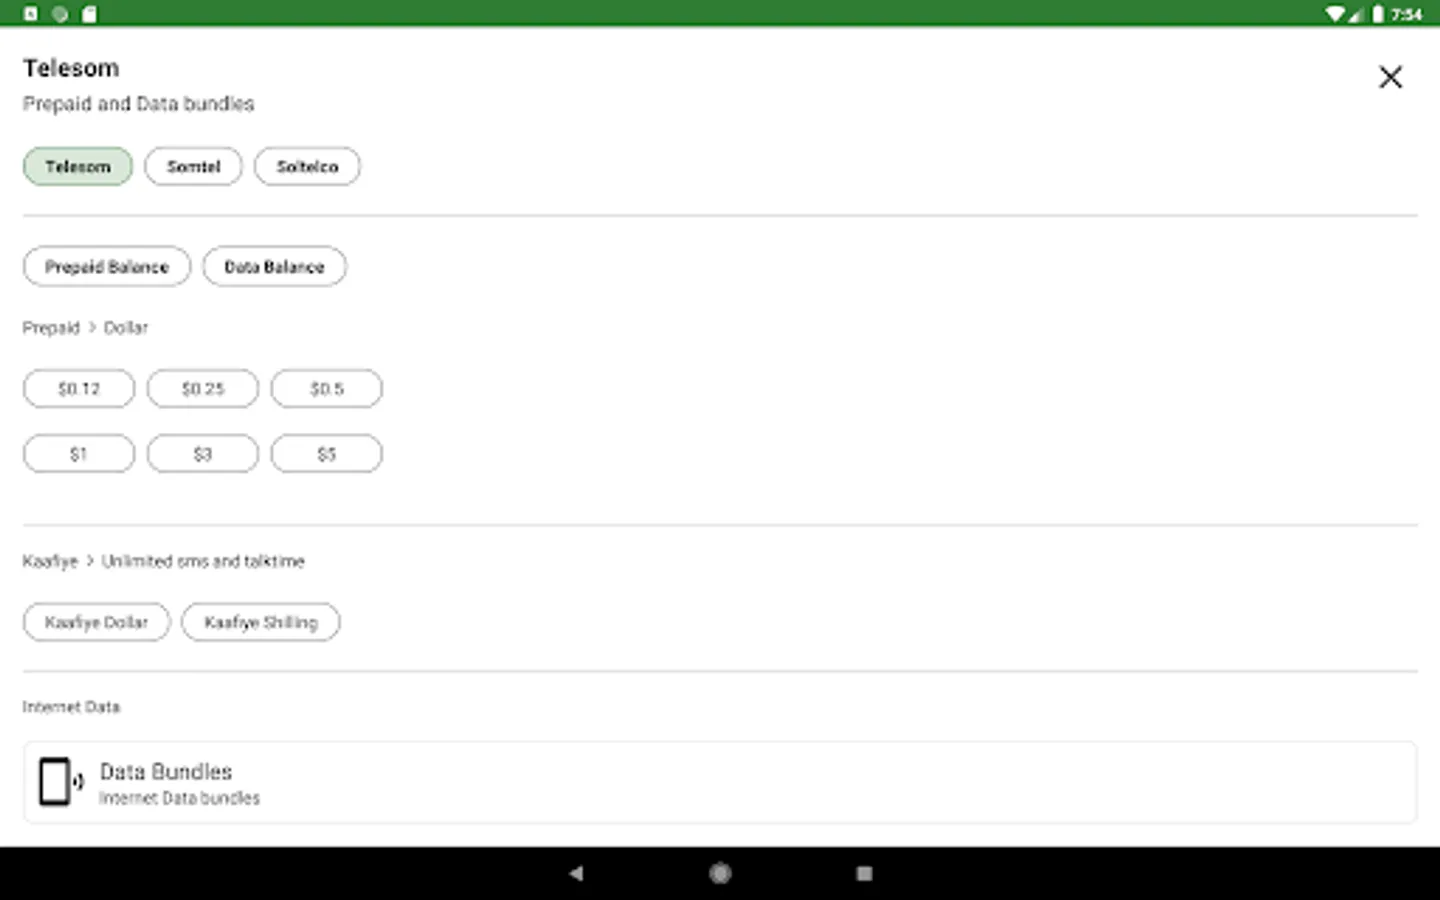Screen dimensions: 1440x900
Task: Tap the Android home navigation button
Action: [x=720, y=873]
